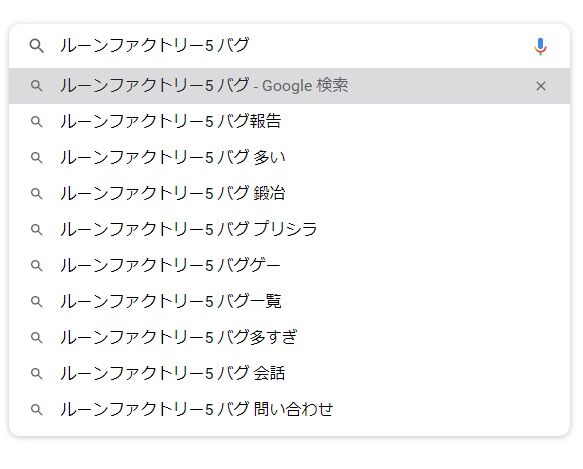Viewport: 583px width, 469px height.
Task: Choose the 'ルーンファクトリー5 バグ報告' suggestion
Action: point(289,122)
